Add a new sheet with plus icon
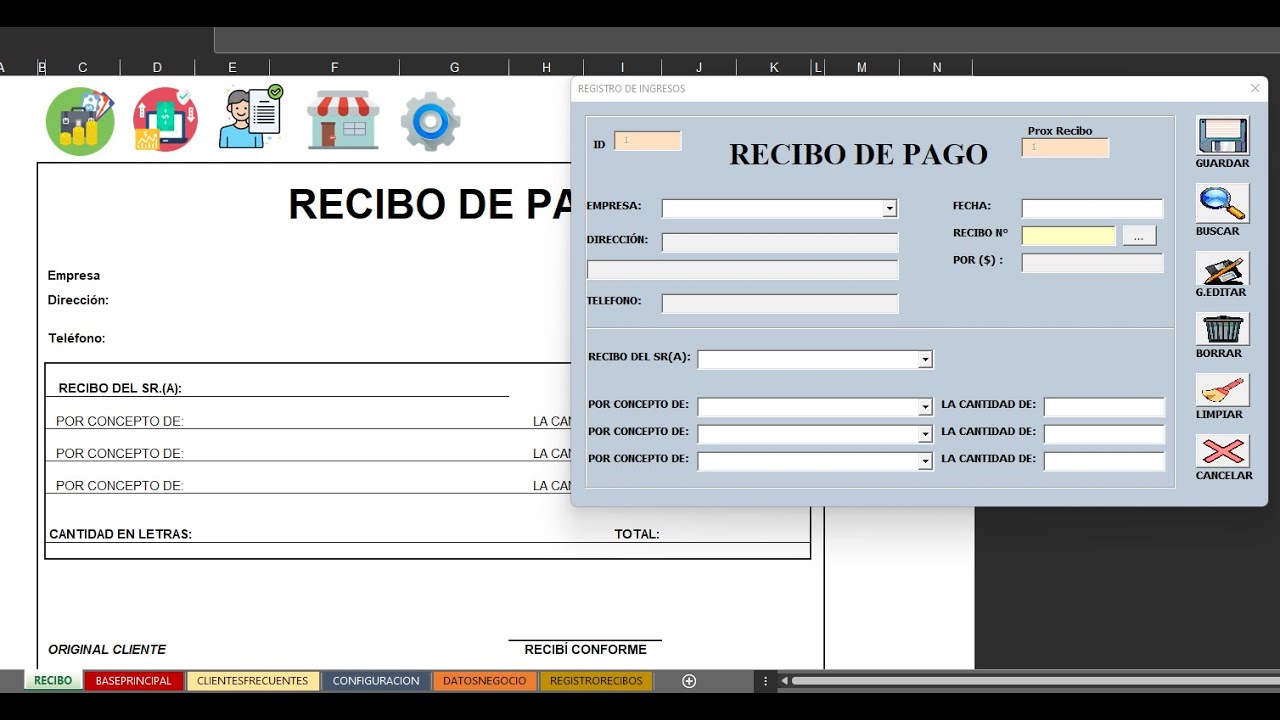The image size is (1280, 720). tap(689, 681)
